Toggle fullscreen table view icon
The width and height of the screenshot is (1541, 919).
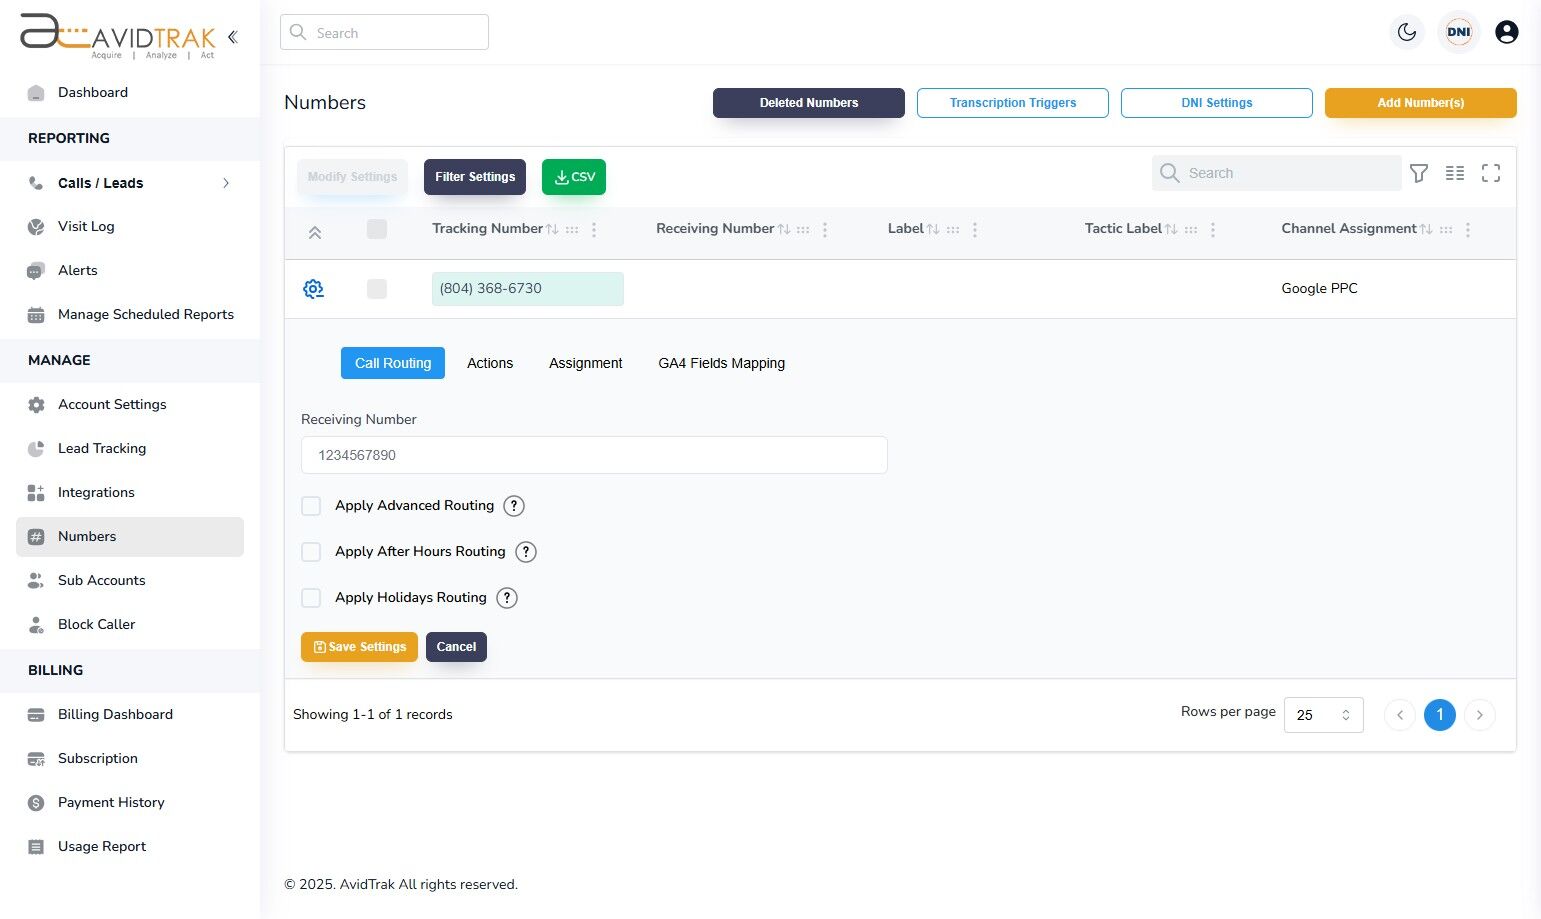pyautogui.click(x=1491, y=173)
